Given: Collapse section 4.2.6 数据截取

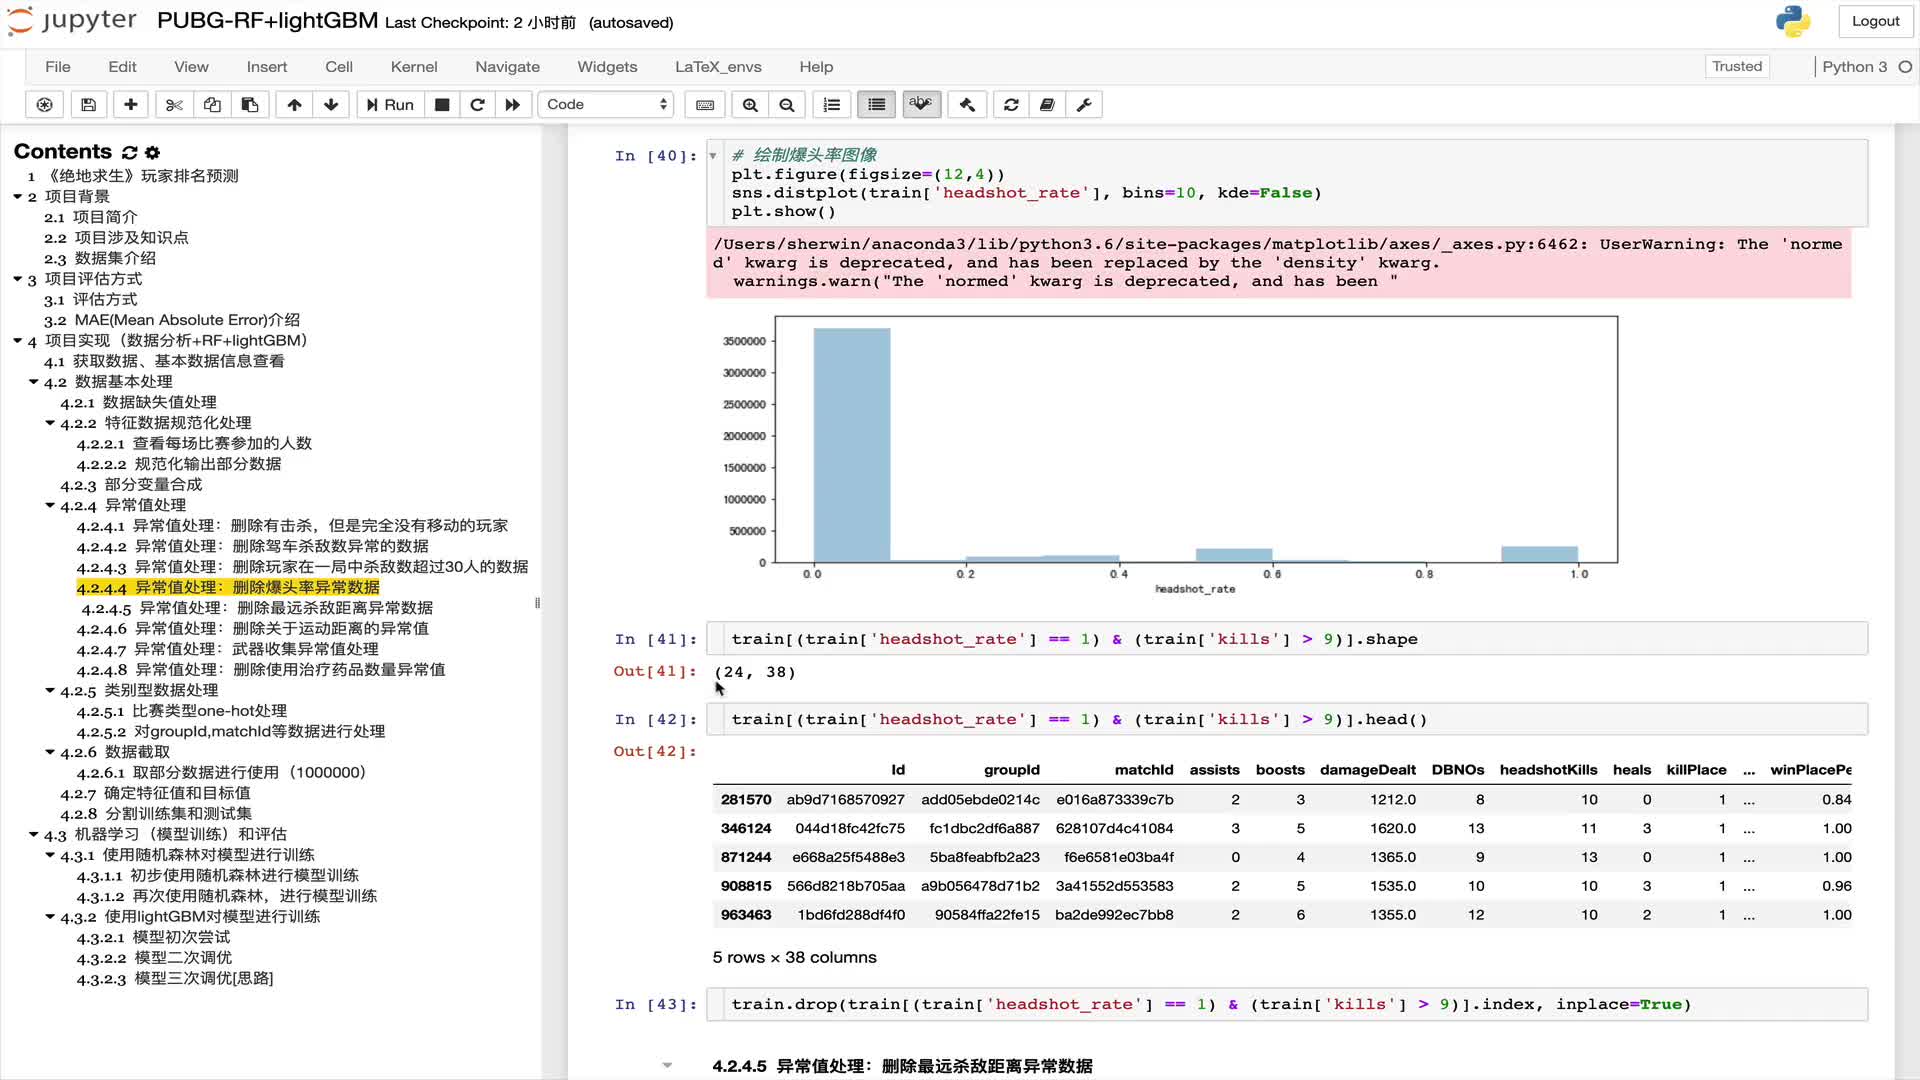Looking at the screenshot, I should click(50, 751).
